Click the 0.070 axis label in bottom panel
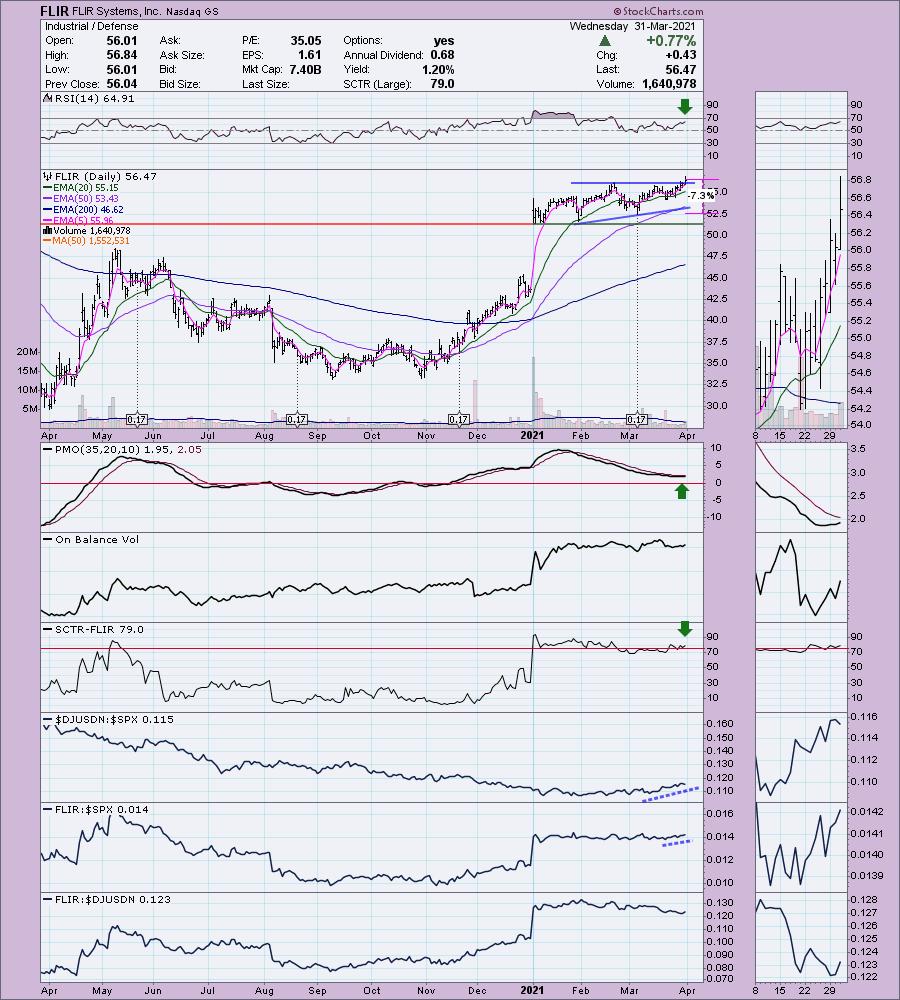The image size is (900, 1000). pyautogui.click(x=720, y=978)
